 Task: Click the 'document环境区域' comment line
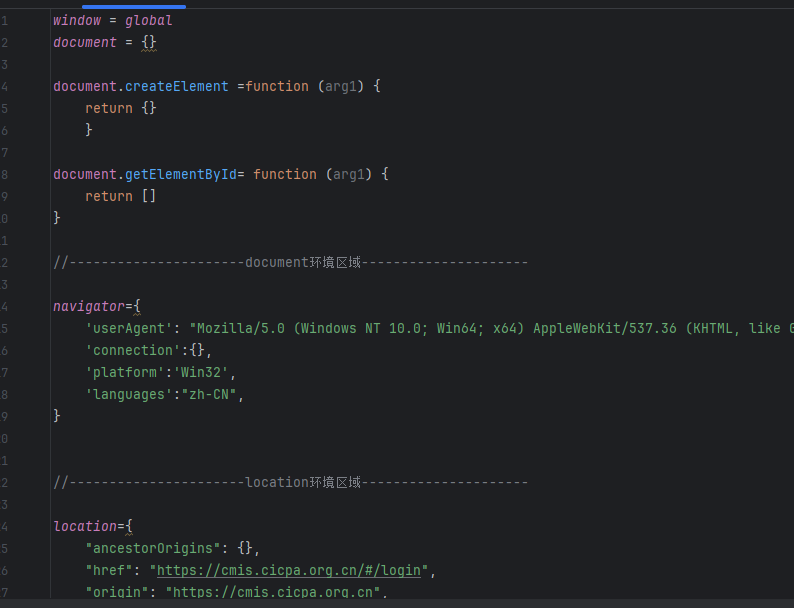point(291,262)
